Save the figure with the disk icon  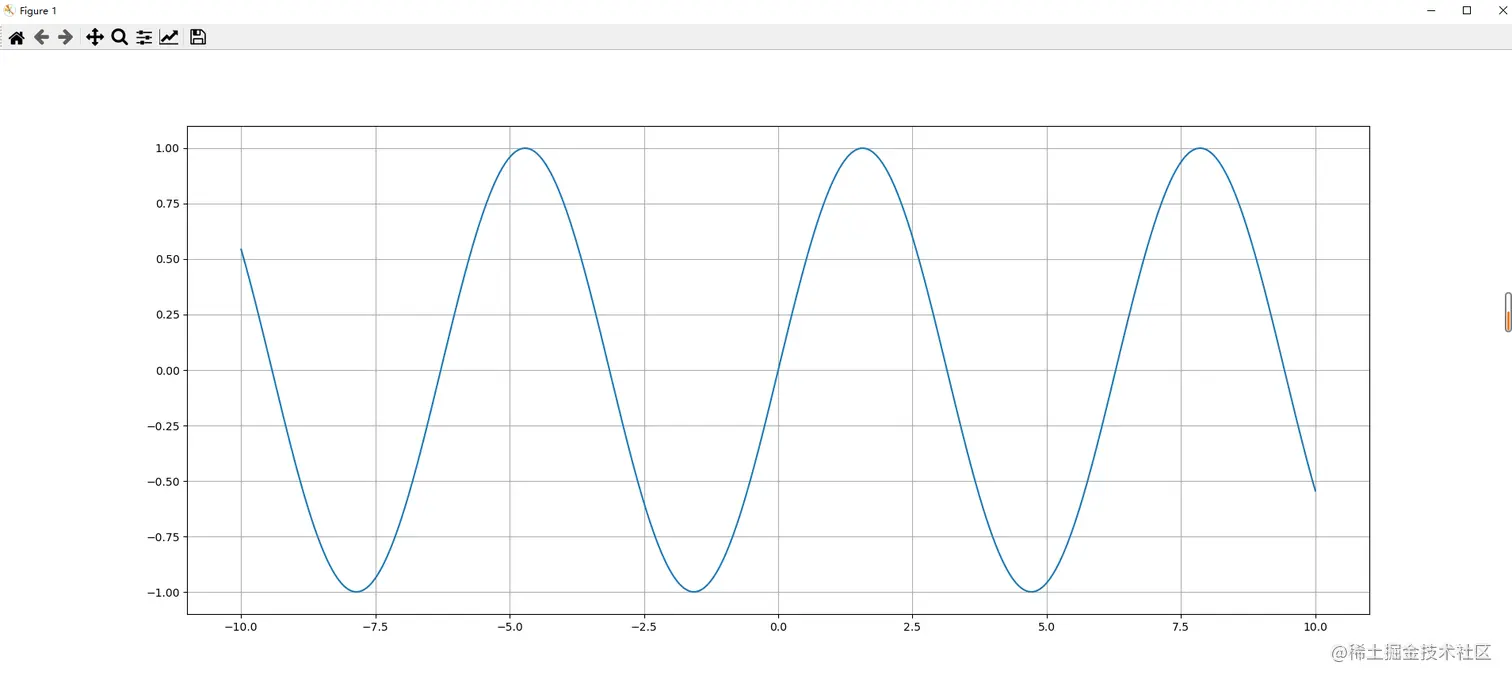198,37
